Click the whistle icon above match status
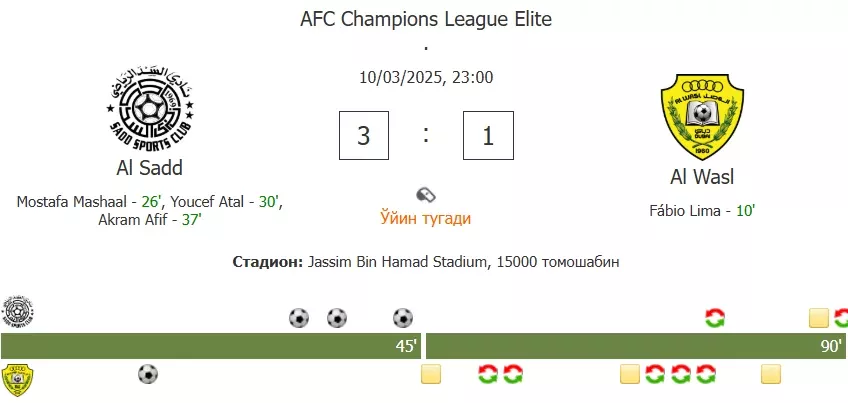The width and height of the screenshot is (848, 403). (426, 195)
